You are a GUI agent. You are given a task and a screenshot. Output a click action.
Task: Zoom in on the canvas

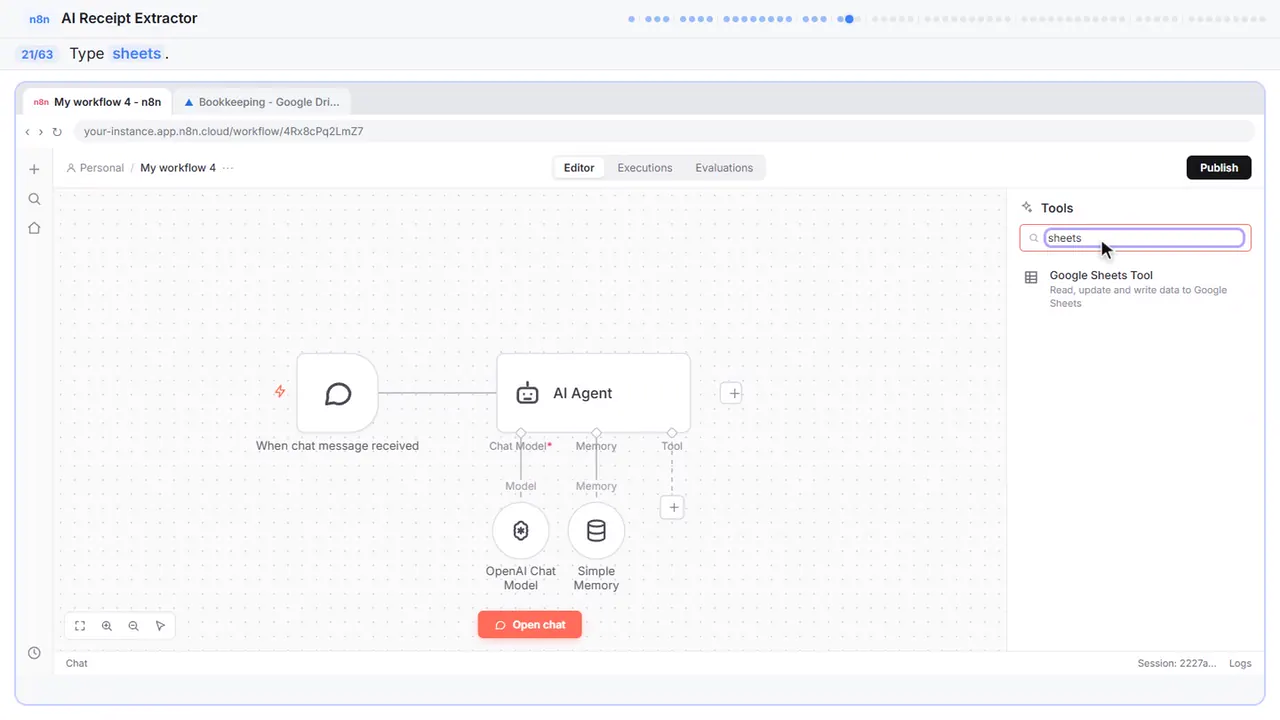(x=107, y=626)
